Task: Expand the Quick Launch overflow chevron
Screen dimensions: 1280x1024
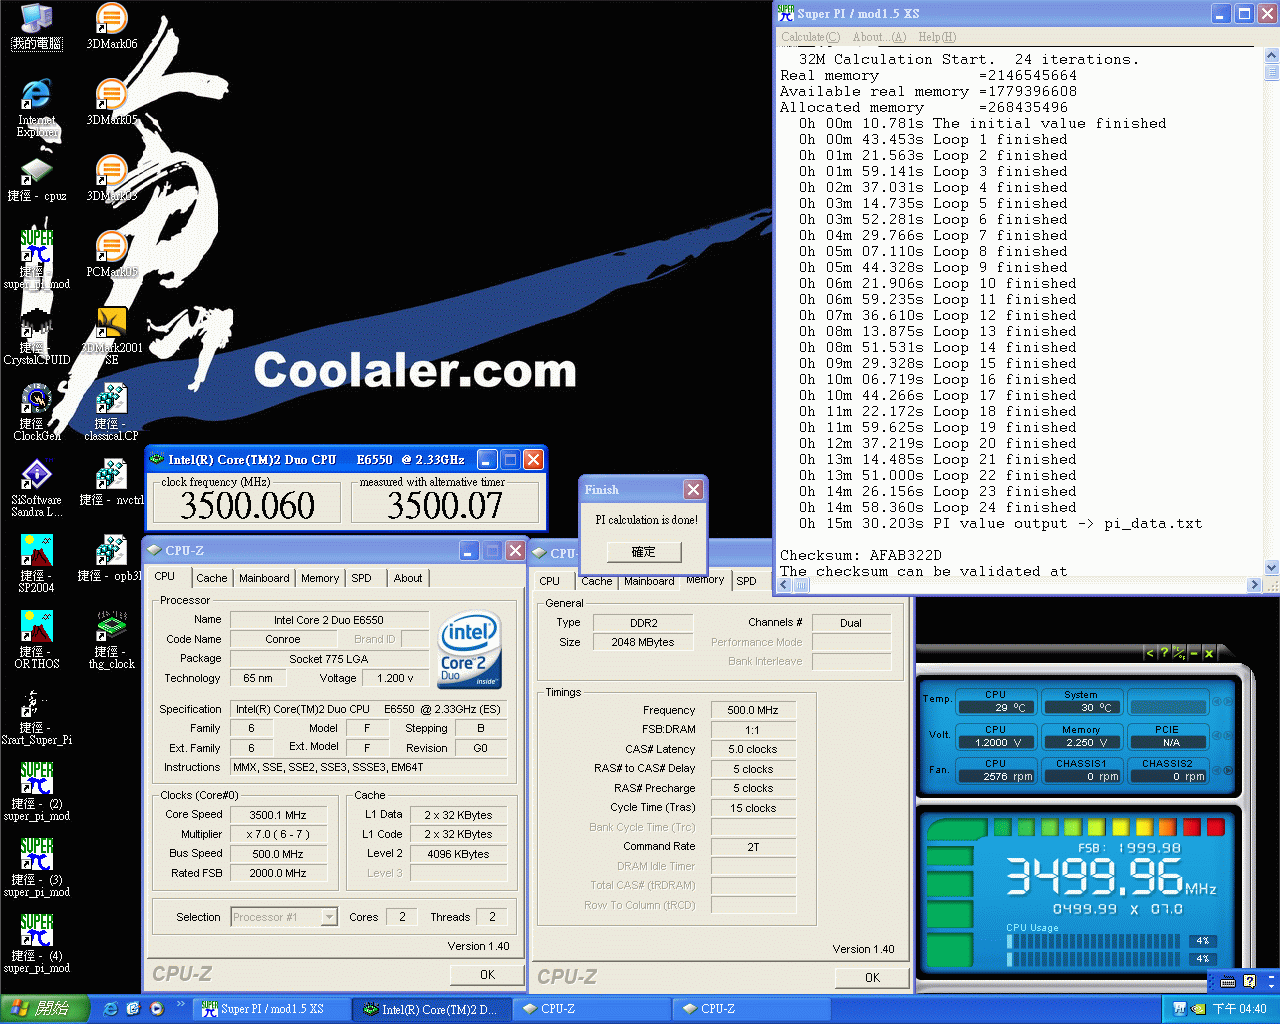Action: pos(181,1003)
